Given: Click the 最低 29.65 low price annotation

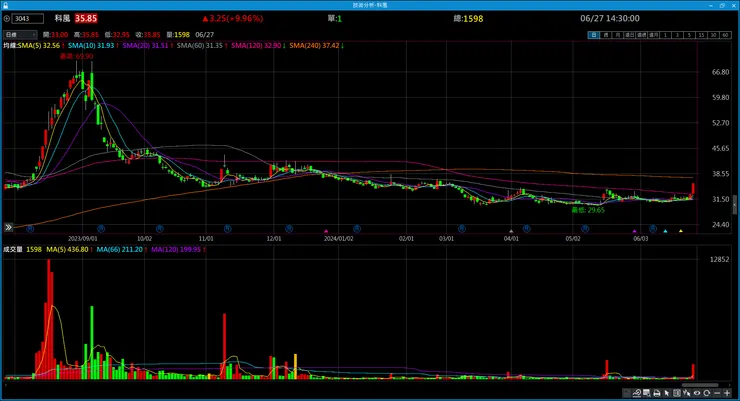Looking at the screenshot, I should [588, 210].
